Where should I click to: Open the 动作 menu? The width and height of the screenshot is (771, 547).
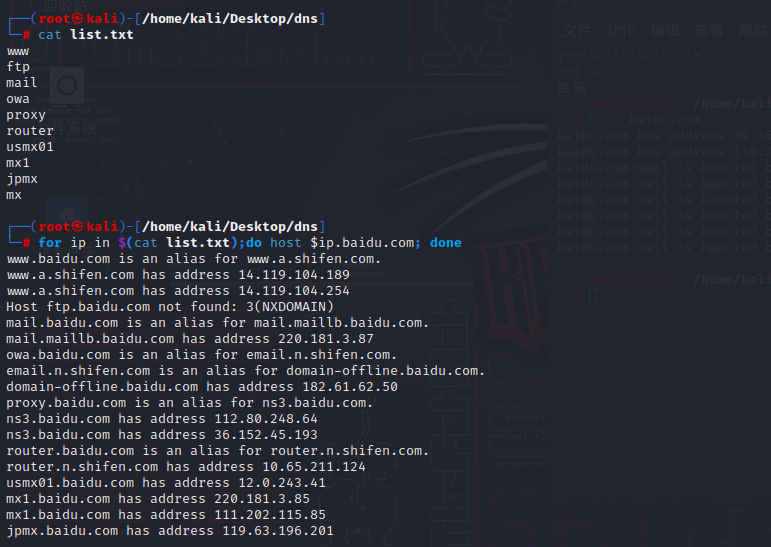point(620,31)
